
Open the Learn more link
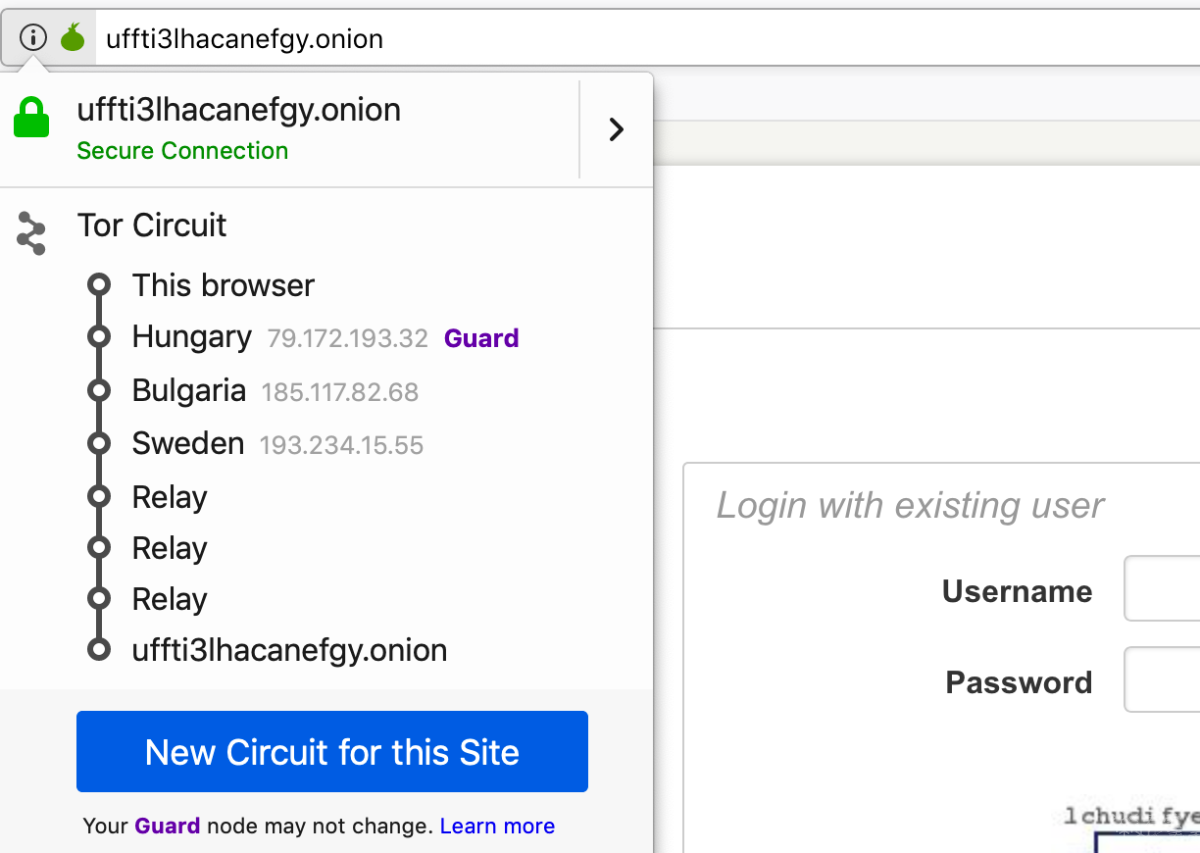pos(497,826)
